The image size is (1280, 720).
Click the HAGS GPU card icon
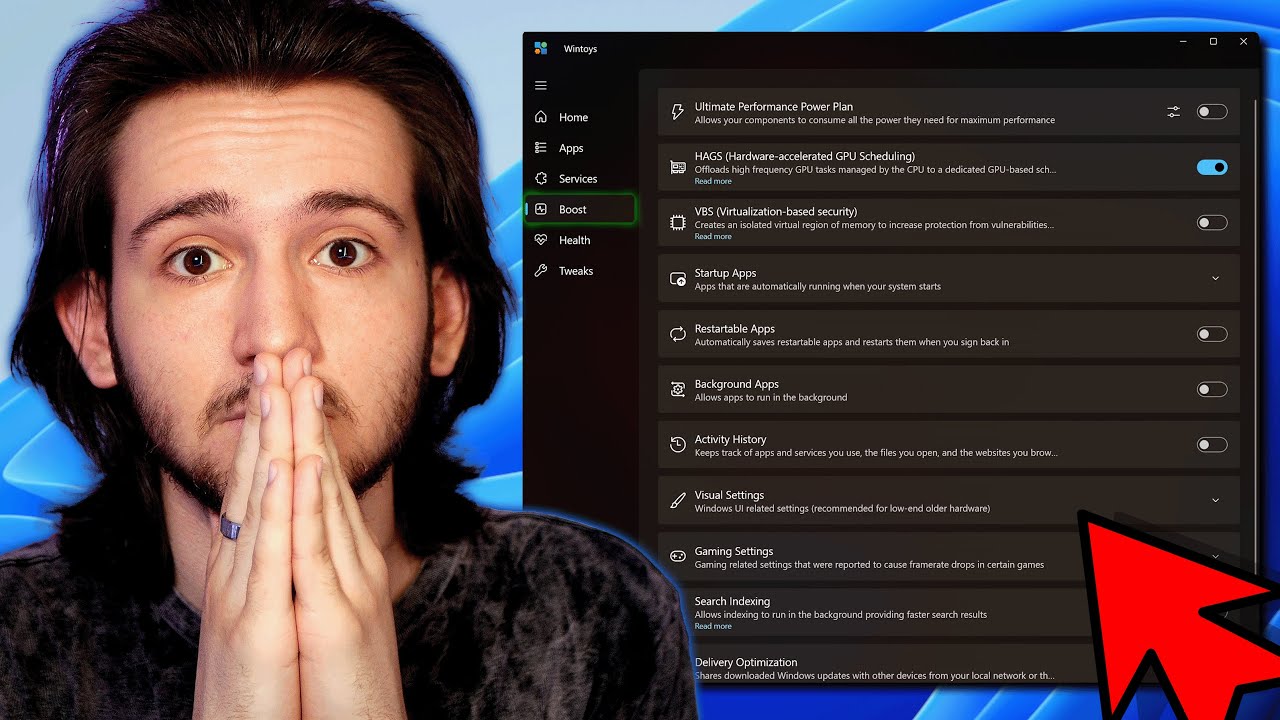(x=677, y=168)
